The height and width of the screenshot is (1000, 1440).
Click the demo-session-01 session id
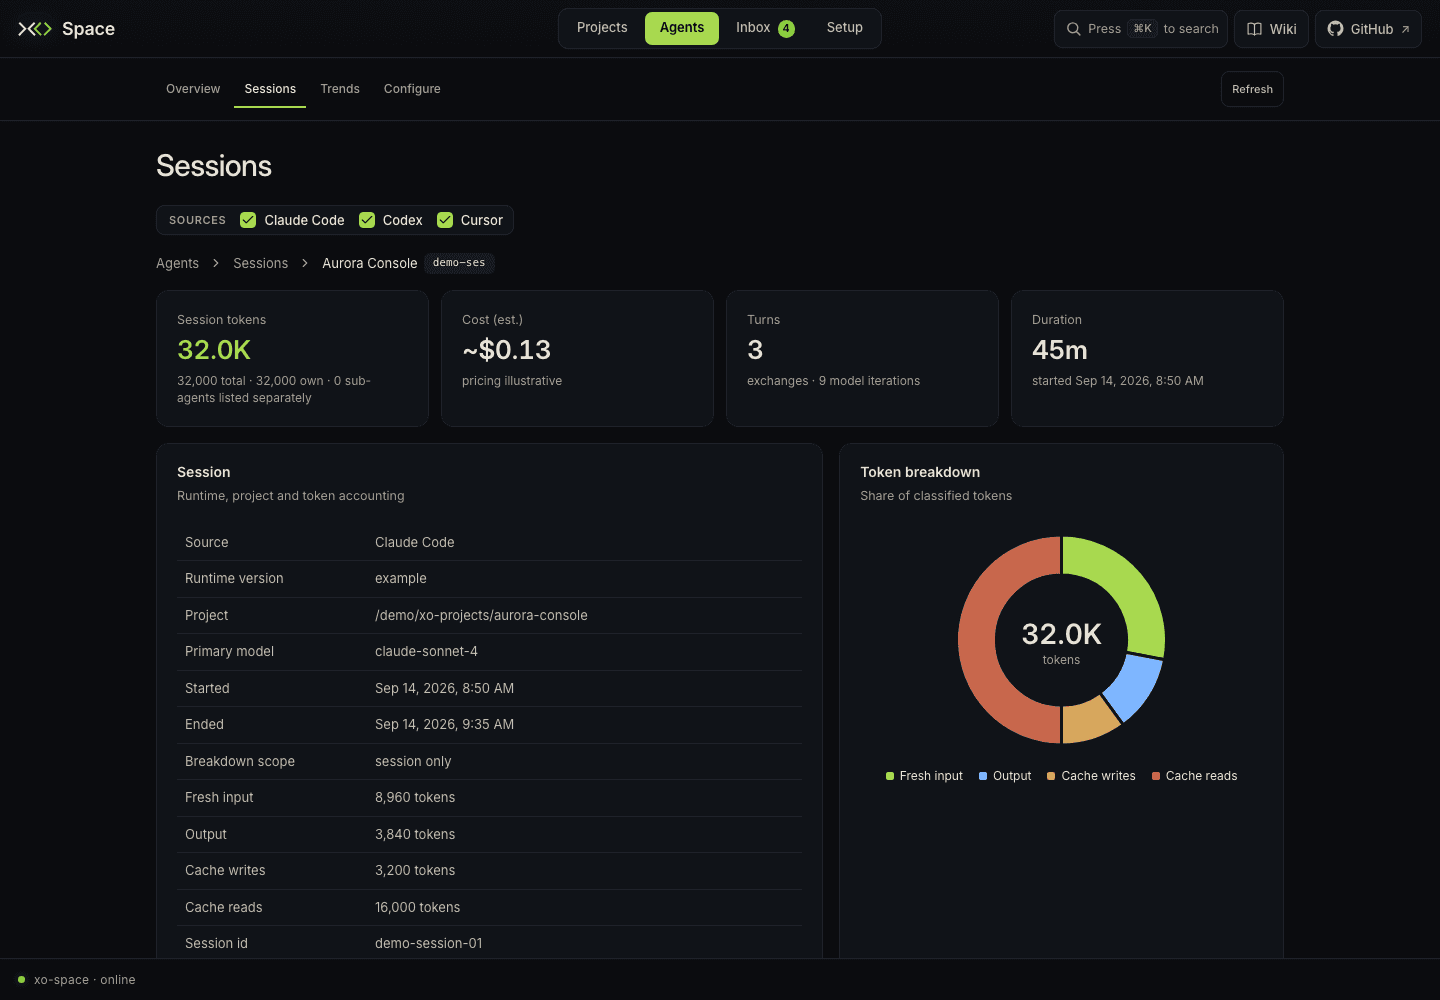pos(428,943)
